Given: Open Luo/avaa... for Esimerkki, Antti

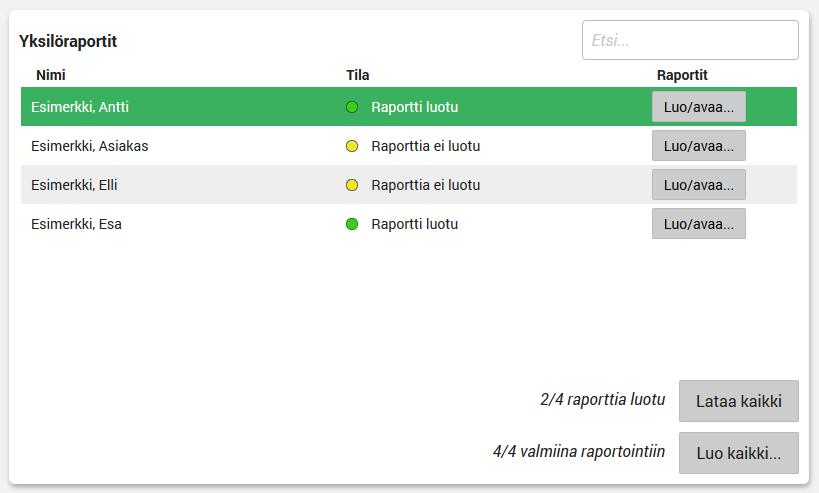Looking at the screenshot, I should point(698,107).
